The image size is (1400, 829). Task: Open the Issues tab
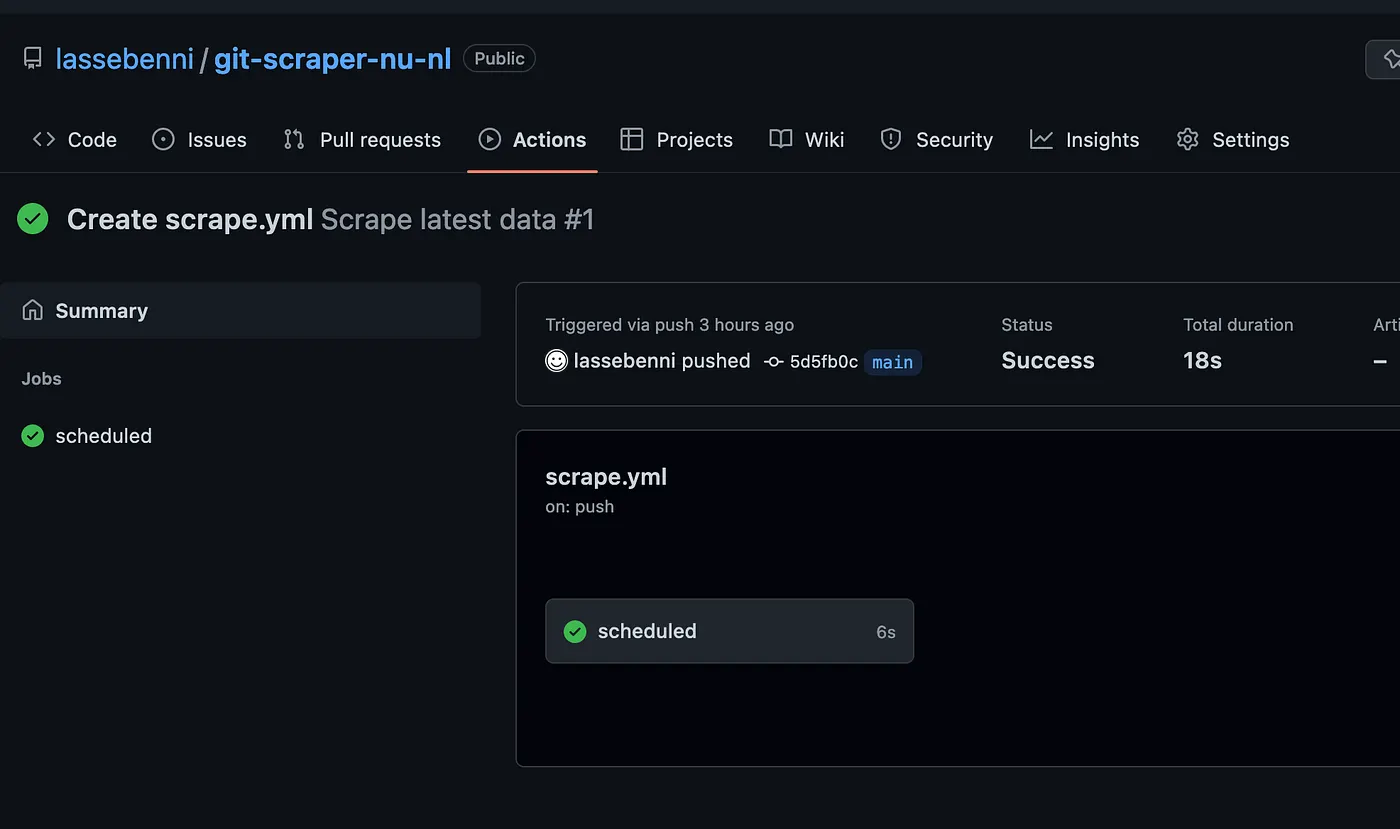(x=199, y=140)
